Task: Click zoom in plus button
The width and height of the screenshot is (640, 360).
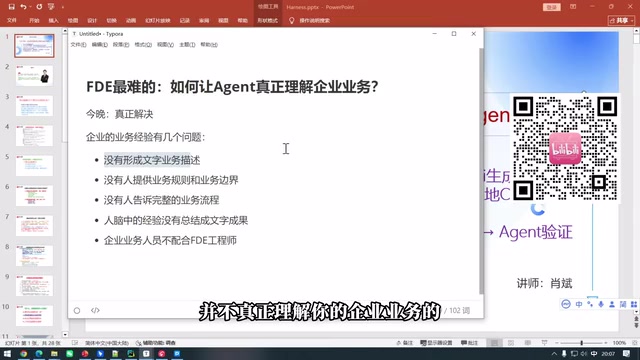Action: tap(606, 343)
